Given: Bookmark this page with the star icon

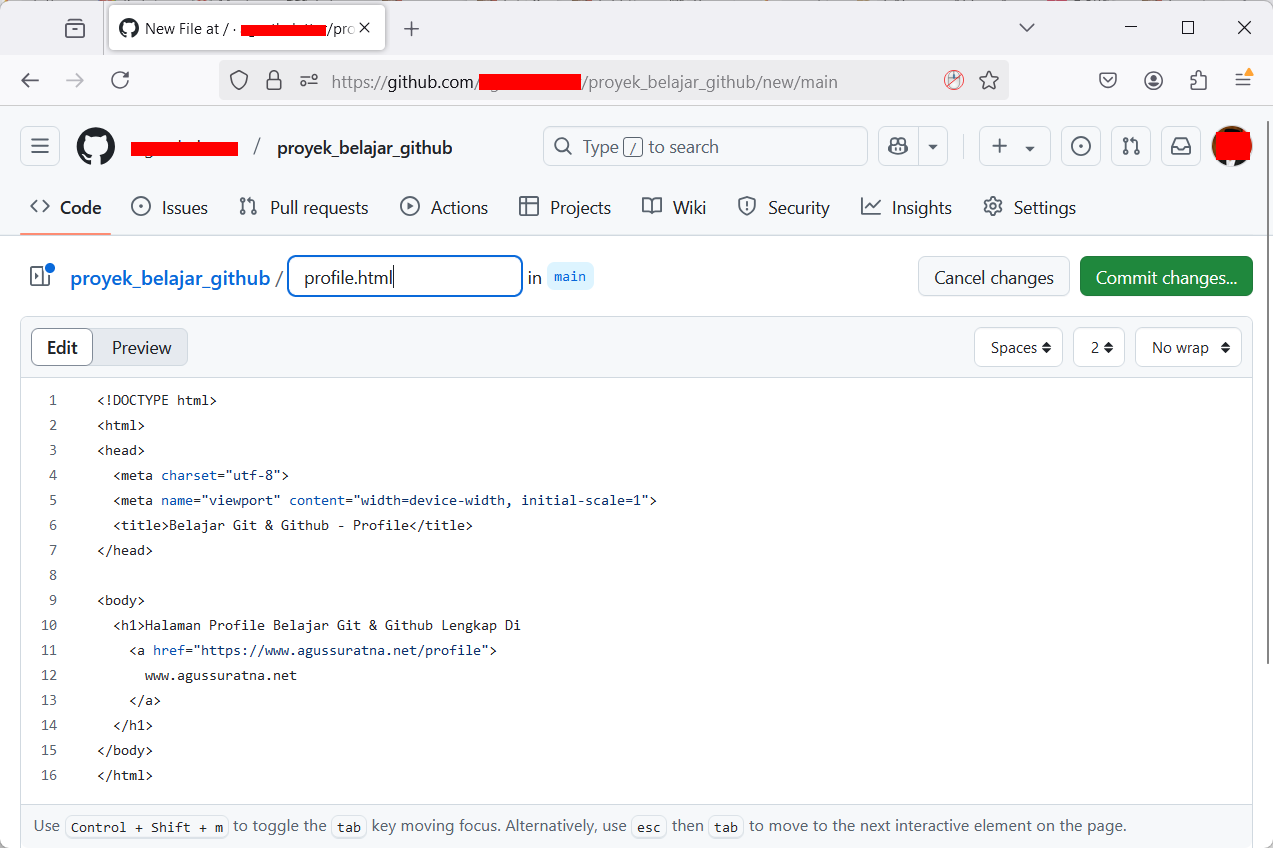Looking at the screenshot, I should pos(989,81).
